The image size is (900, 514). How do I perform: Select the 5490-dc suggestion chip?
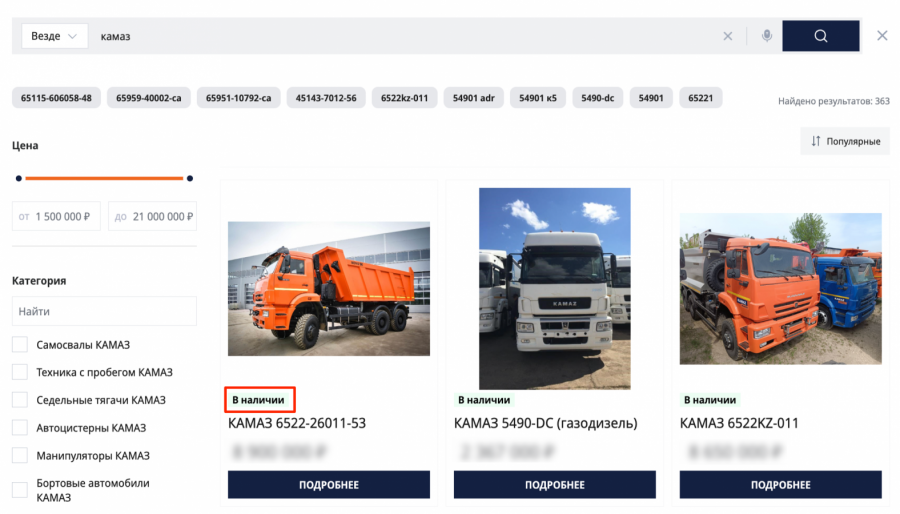click(x=598, y=98)
